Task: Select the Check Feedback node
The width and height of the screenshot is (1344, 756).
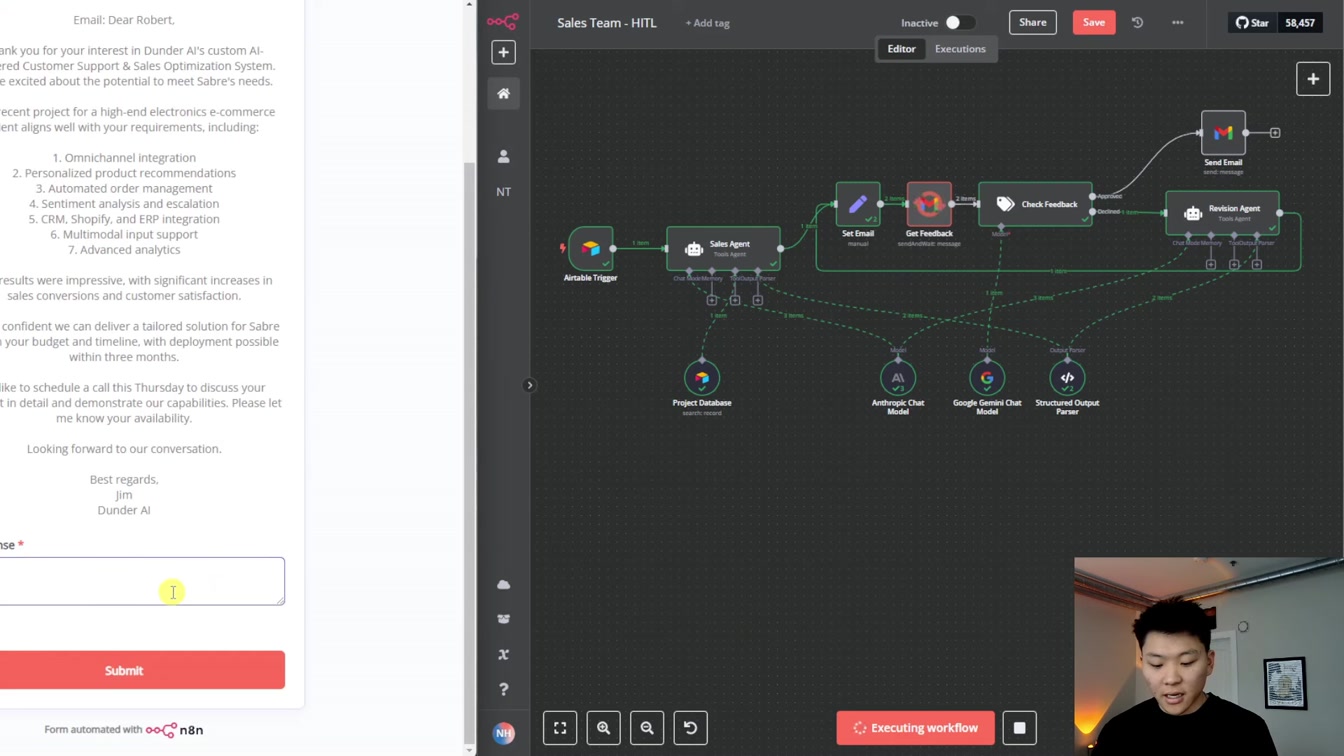Action: [1035, 204]
